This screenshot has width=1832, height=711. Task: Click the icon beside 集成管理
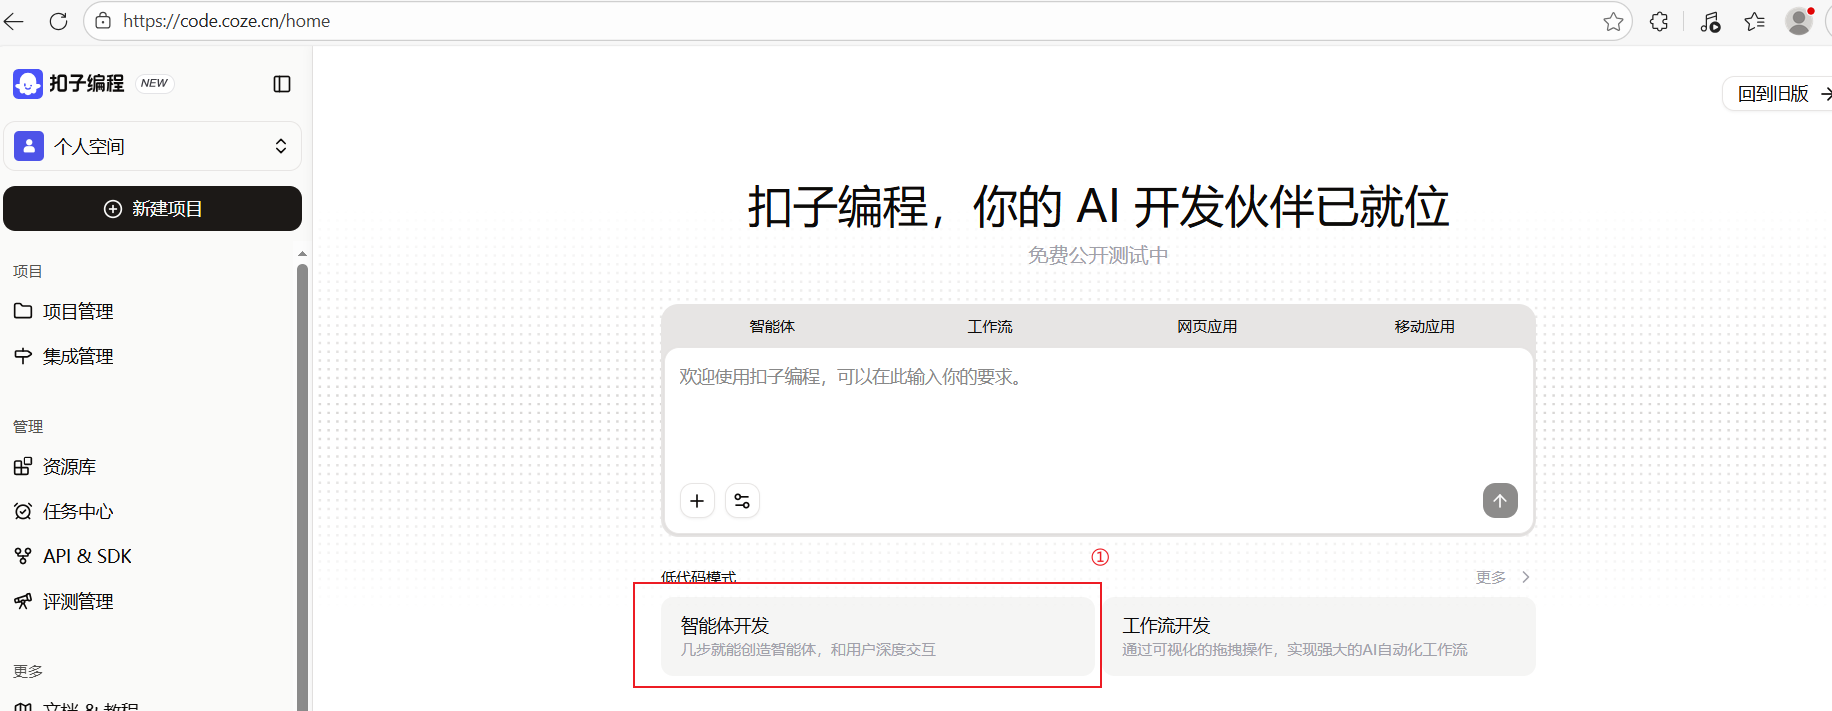[x=23, y=356]
